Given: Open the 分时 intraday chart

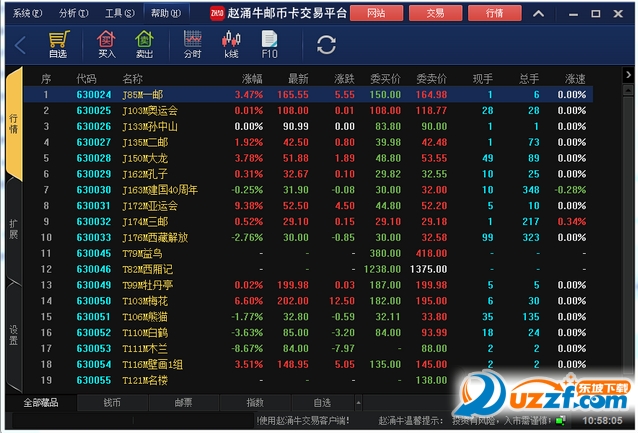Looking at the screenshot, I should (x=192, y=44).
